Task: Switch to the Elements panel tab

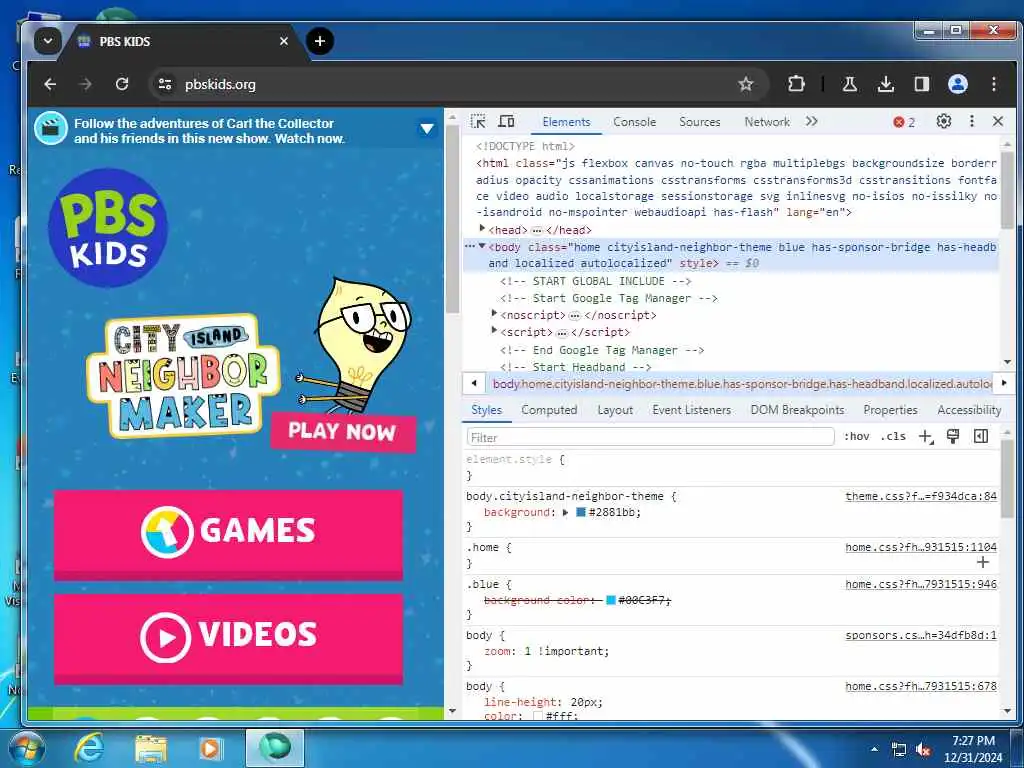Action: (566, 122)
